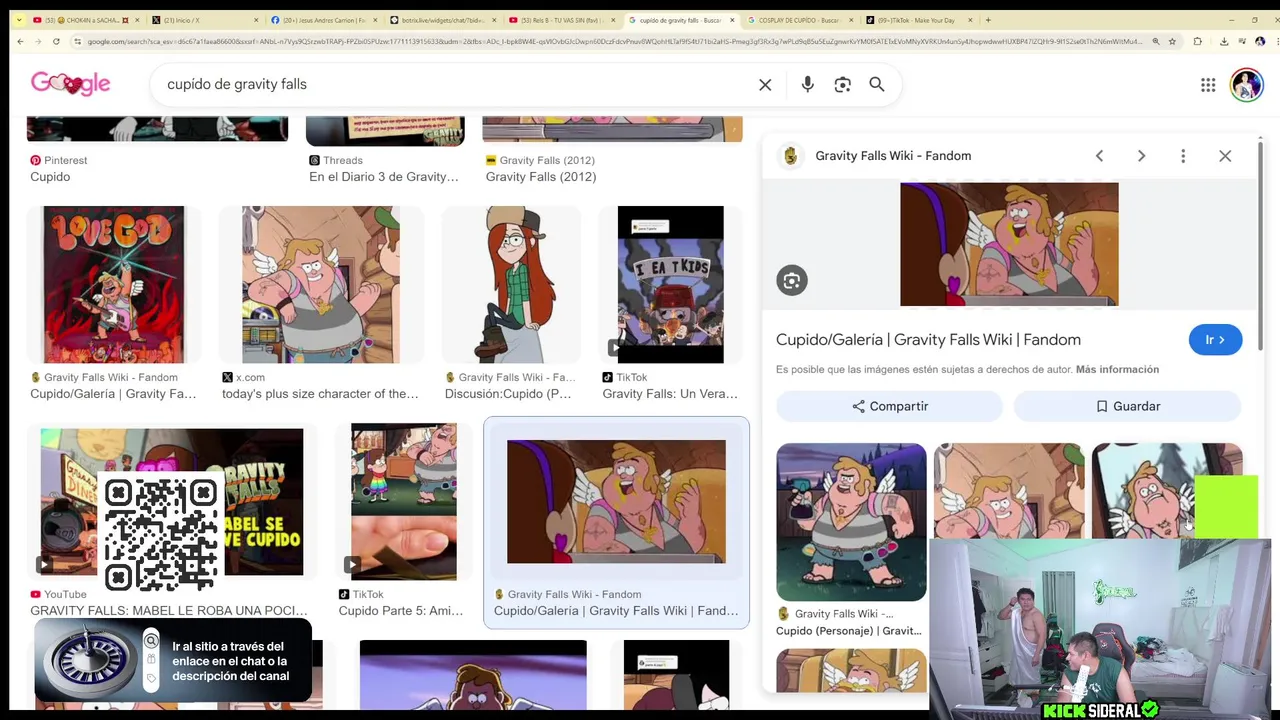Viewport: 1280px width, 720px height.
Task: Open Google Lens search by image icon
Action: [842, 85]
